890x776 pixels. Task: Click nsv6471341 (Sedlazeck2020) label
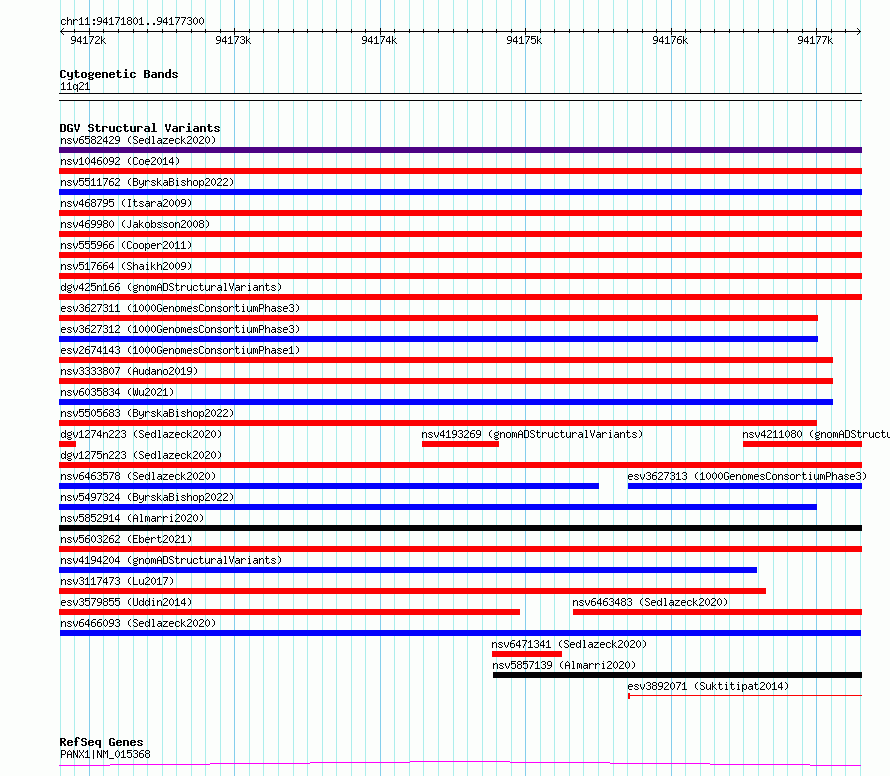[x=569, y=644]
